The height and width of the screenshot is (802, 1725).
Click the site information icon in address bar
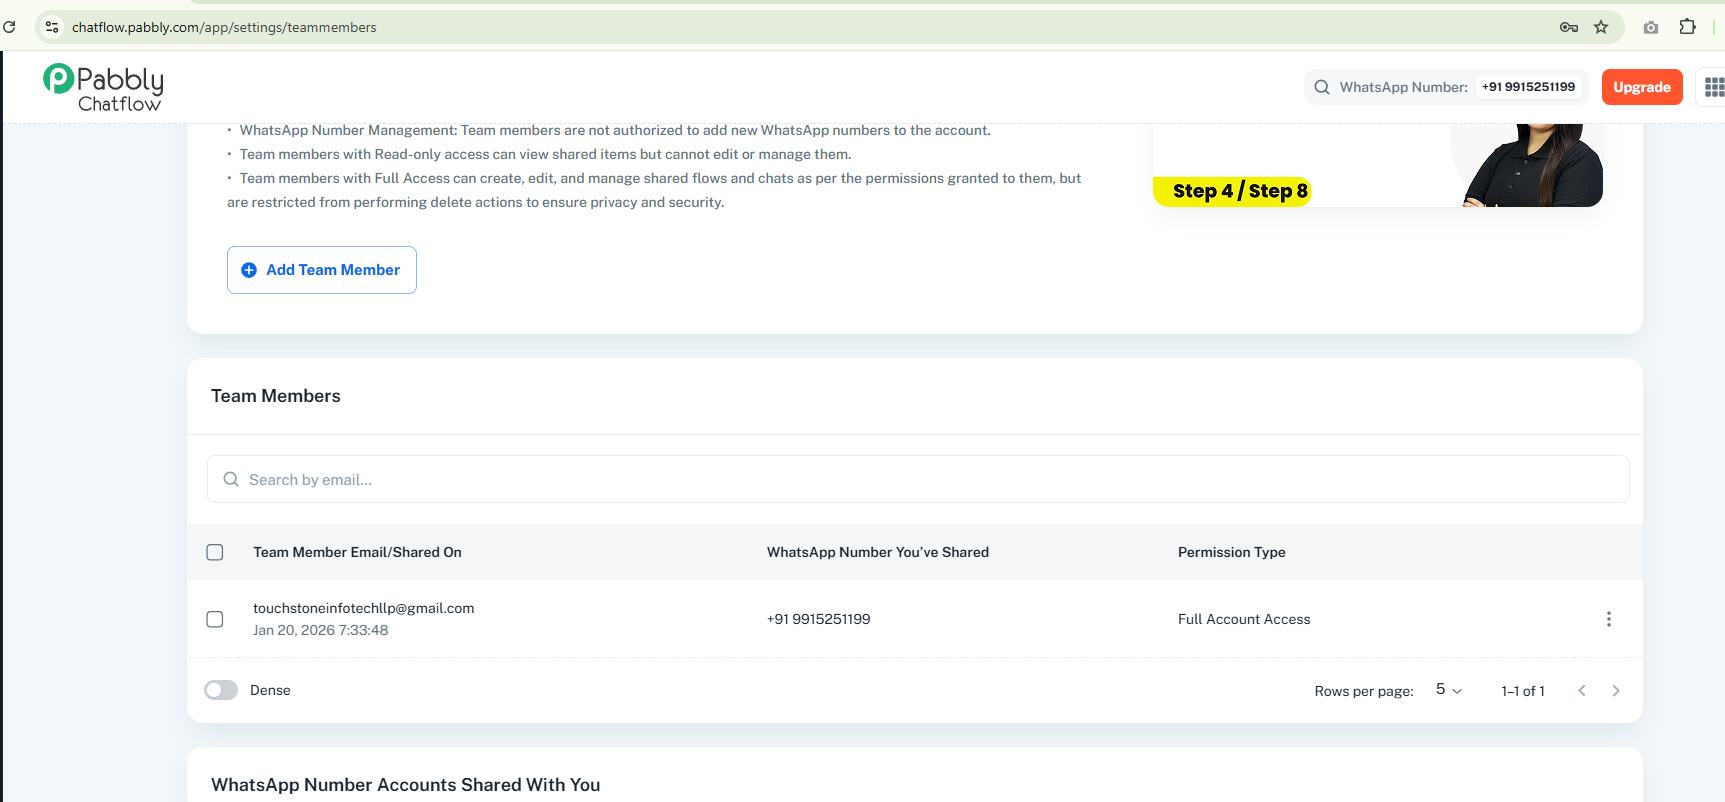click(52, 27)
